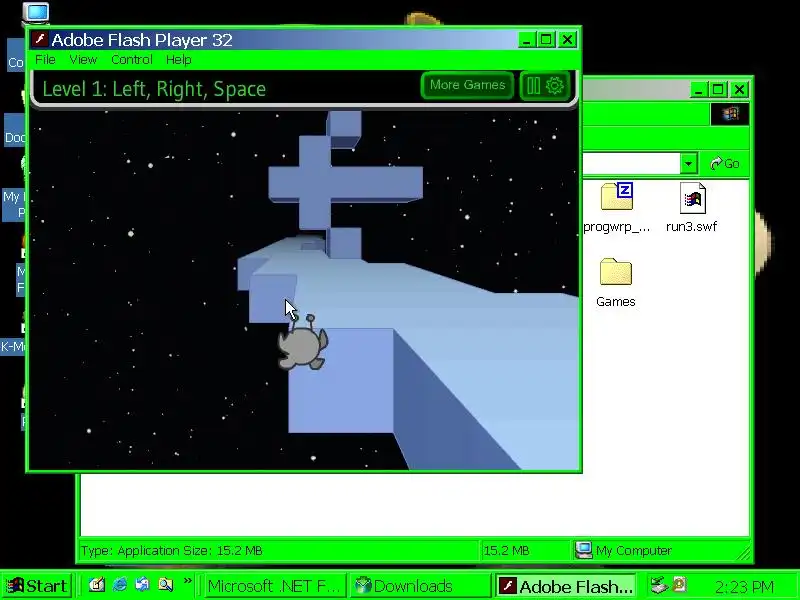Switch to Microsoft .NET F... taskbar button
800x600 pixels.
click(x=274, y=586)
